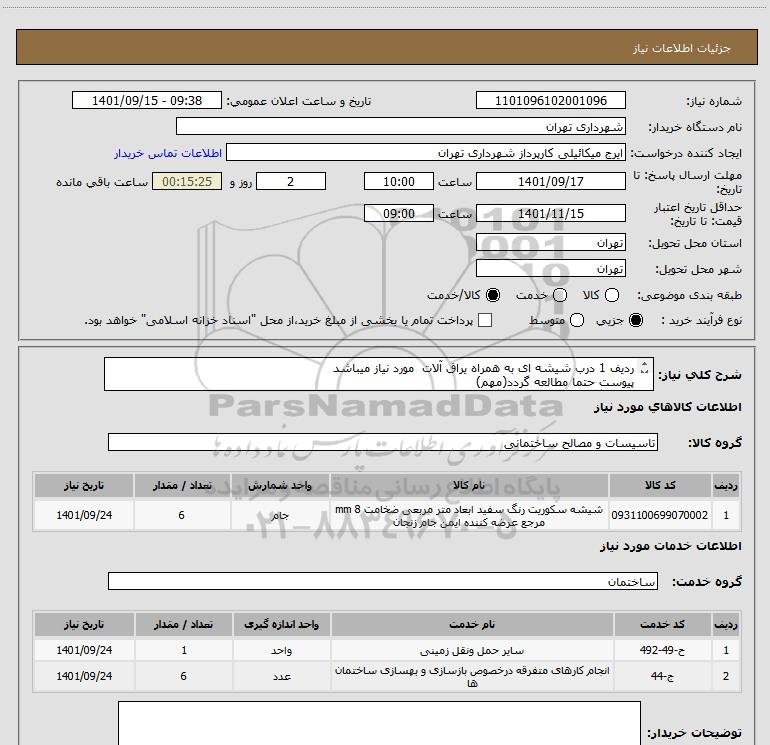770x745 pixels.
Task: Click goods group field تاسیسات و مصالح ساختمانی
Action: click(x=383, y=442)
